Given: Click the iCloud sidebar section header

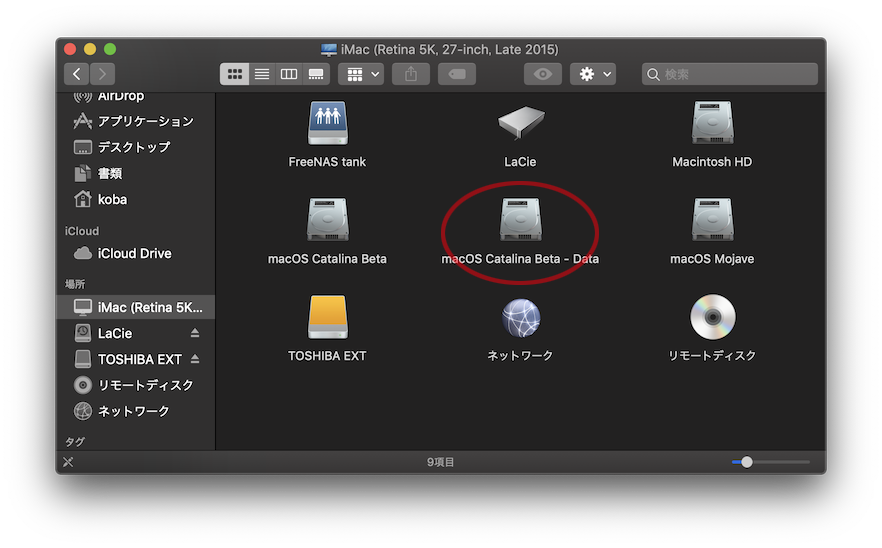Looking at the screenshot, I should [82, 231].
